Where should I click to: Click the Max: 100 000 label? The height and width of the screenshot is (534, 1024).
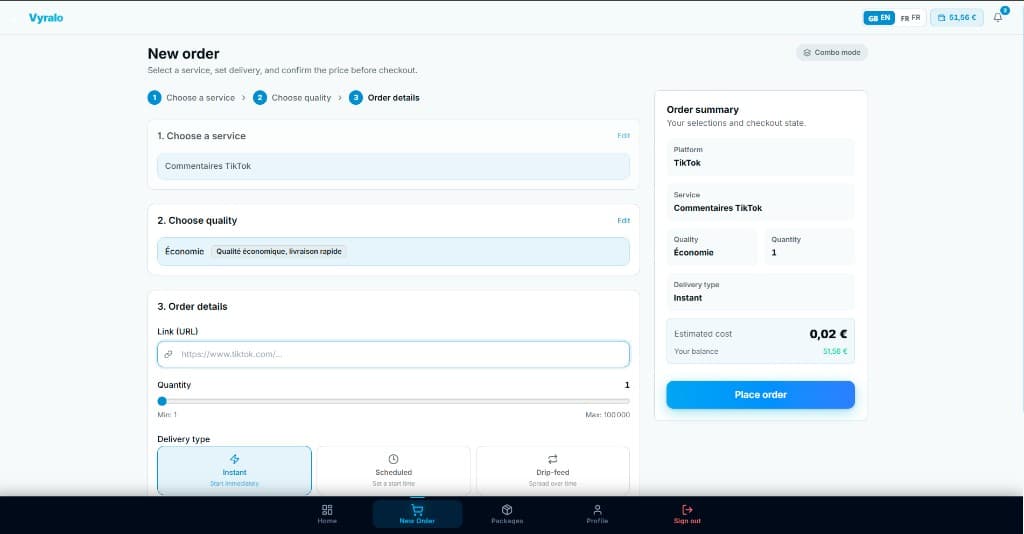[607, 415]
